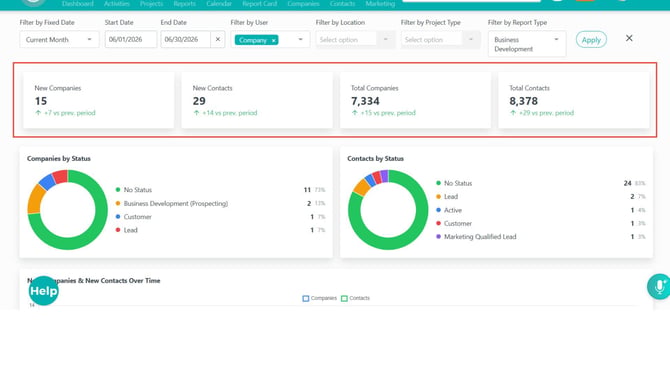Clear the End Date with the x icon
The image size is (670, 376).
pos(217,39)
